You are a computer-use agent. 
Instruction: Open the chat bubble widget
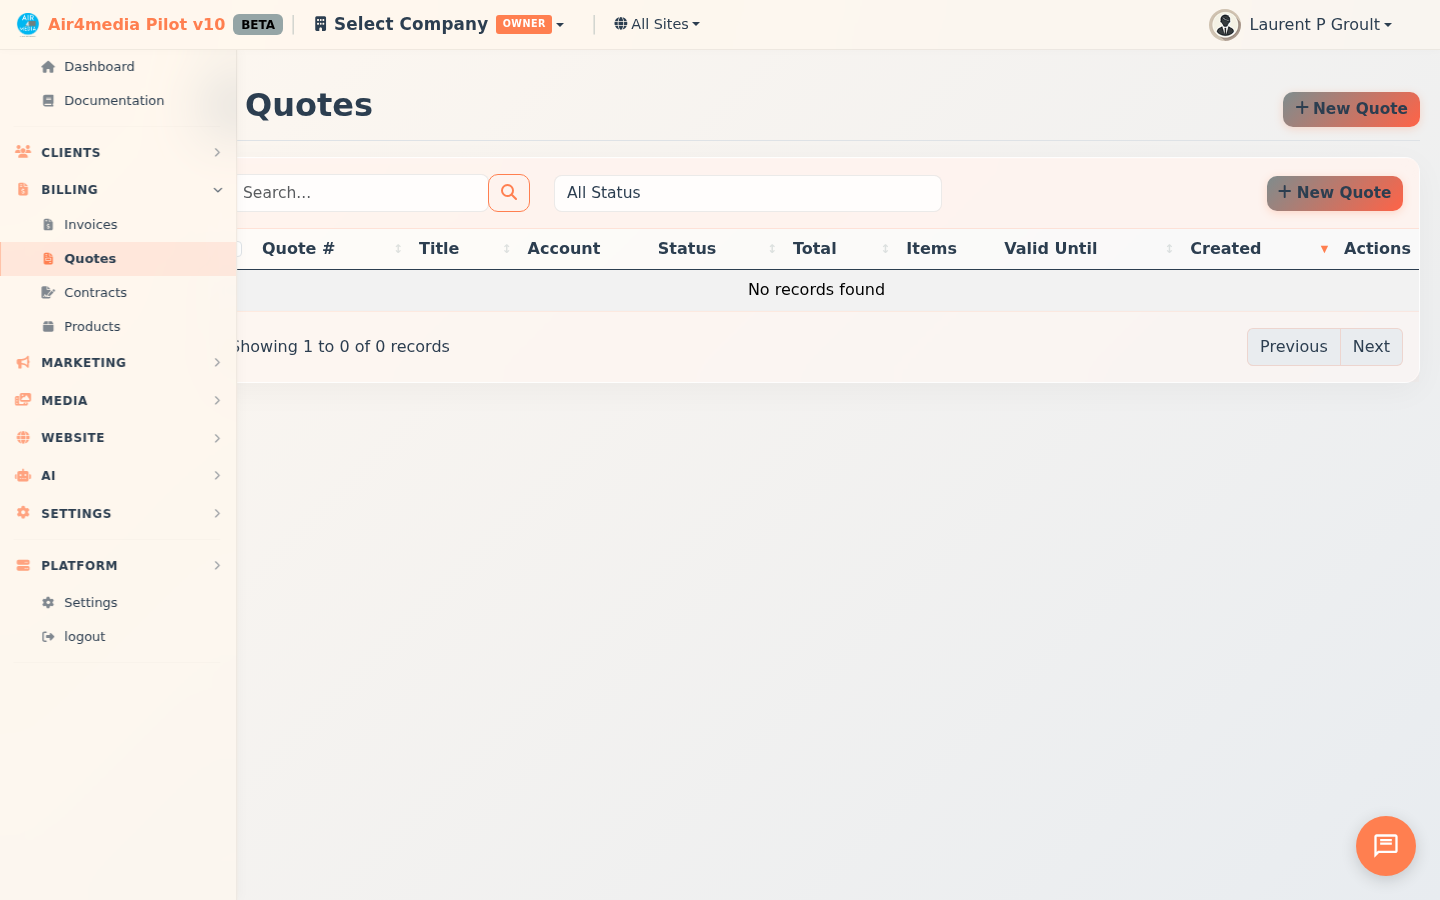pos(1385,846)
